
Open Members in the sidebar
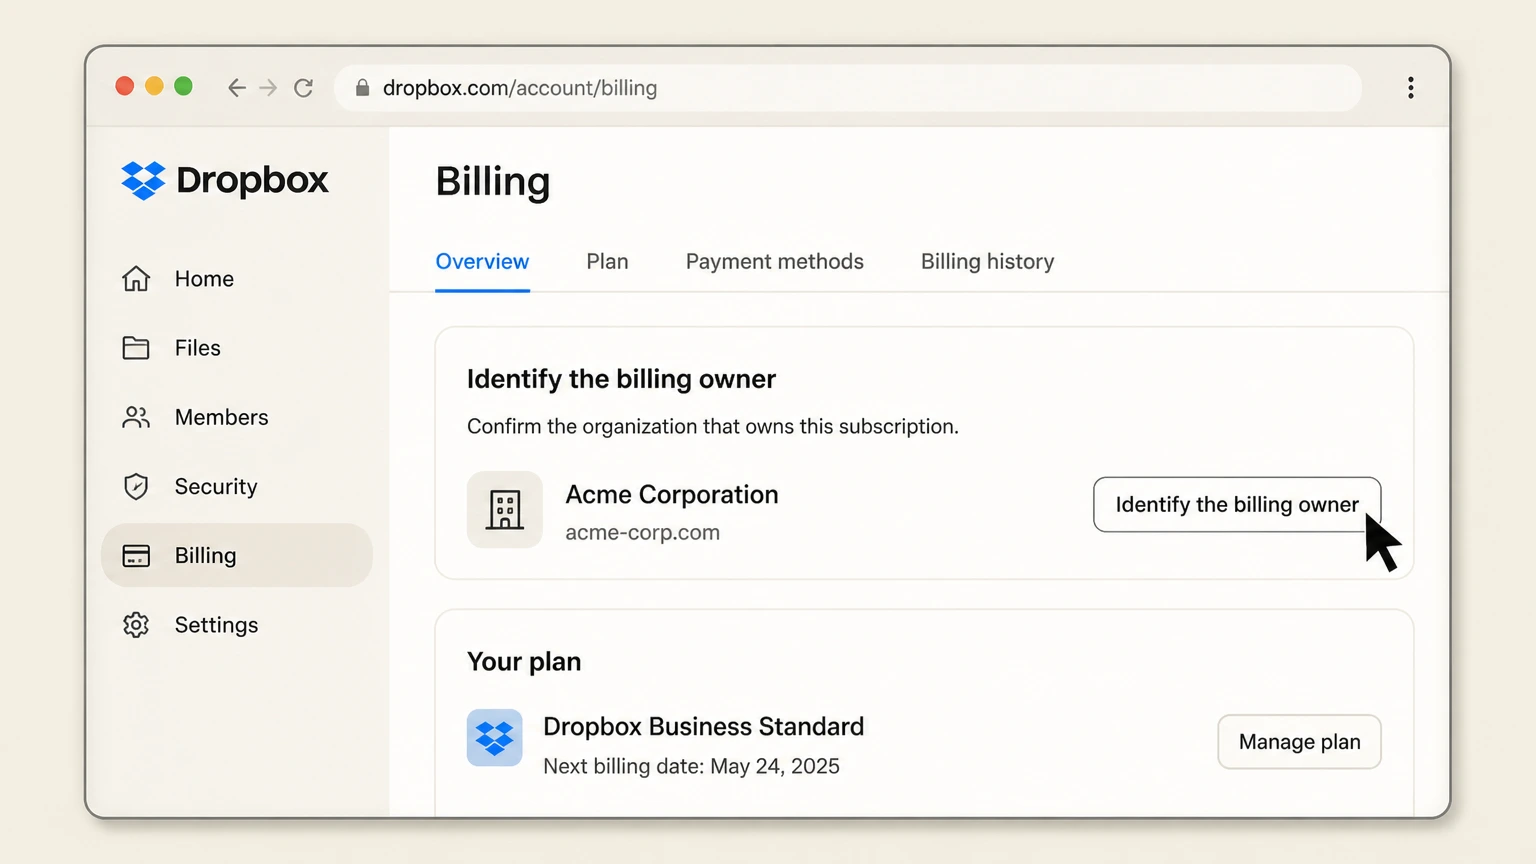237,417
